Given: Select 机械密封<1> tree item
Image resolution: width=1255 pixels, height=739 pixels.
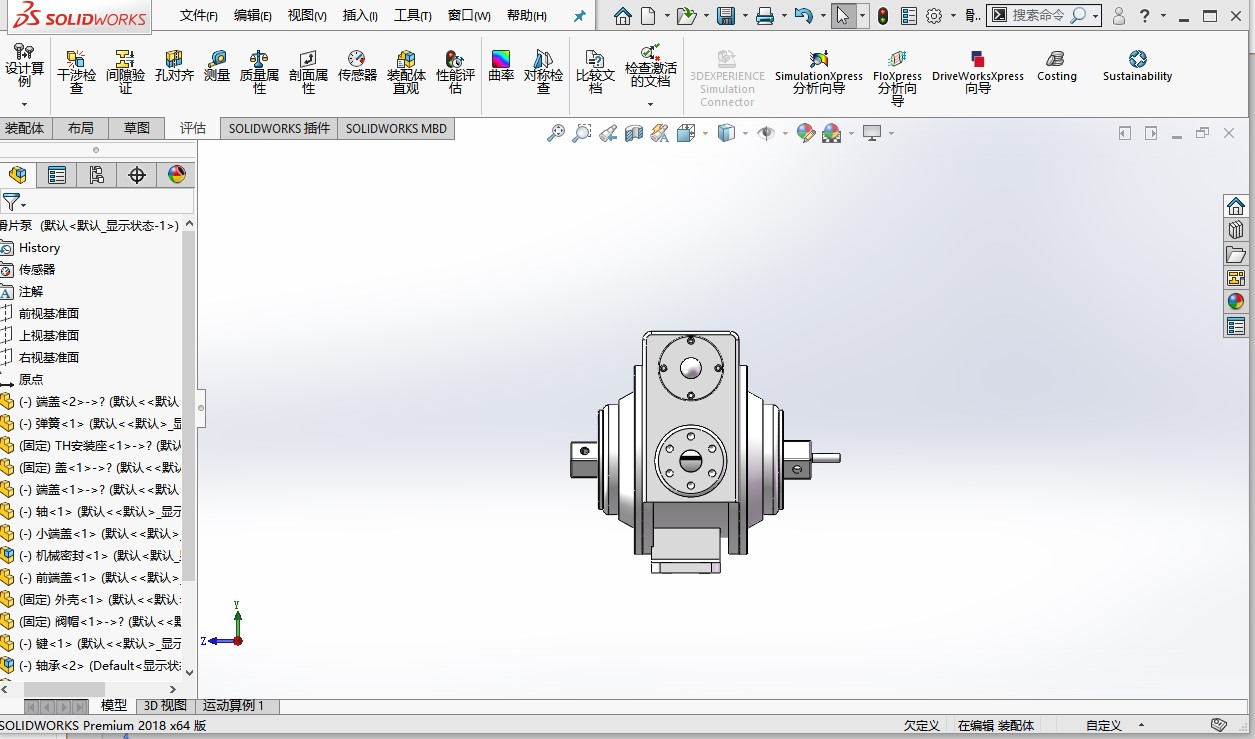Looking at the screenshot, I should (x=92, y=556).
